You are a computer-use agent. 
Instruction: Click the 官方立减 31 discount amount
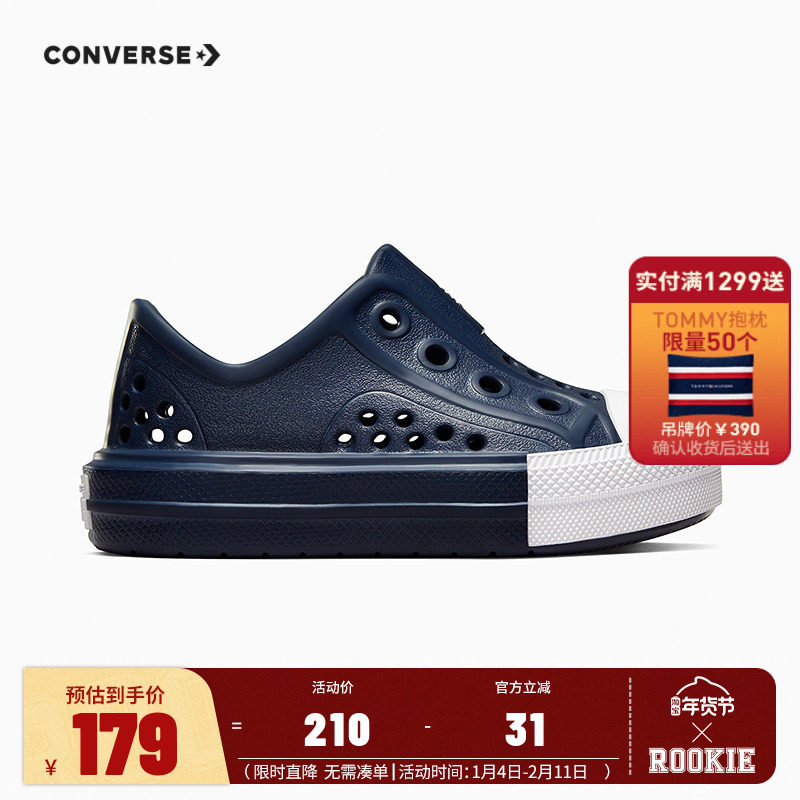(524, 730)
